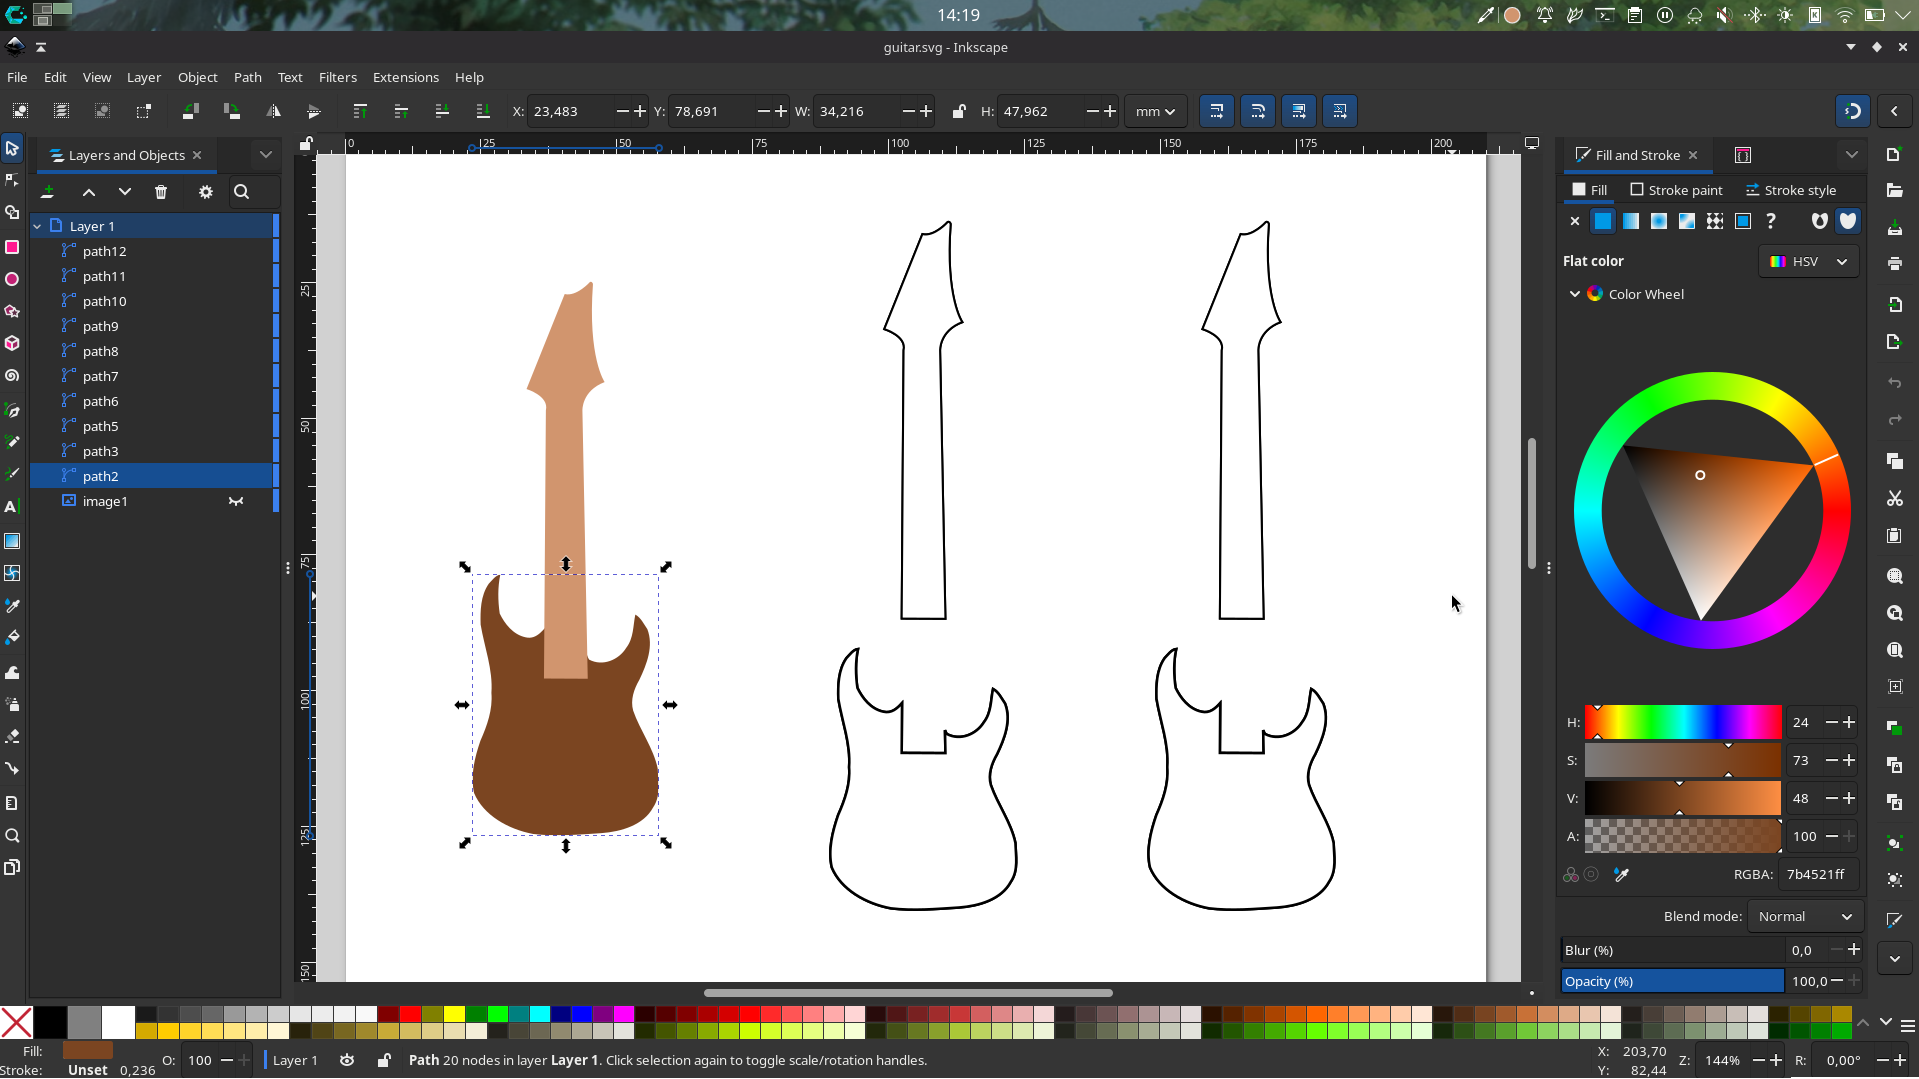This screenshot has width=1919, height=1079.
Task: Activate the Gradient tool
Action: [x=12, y=540]
